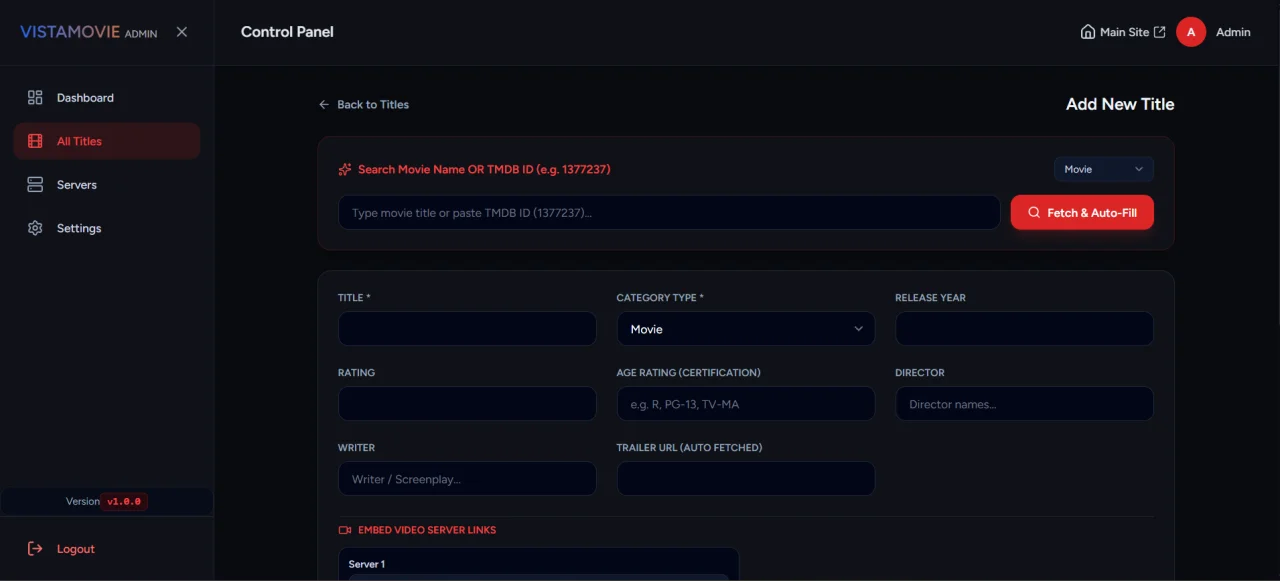1280x581 pixels.
Task: Click the VISTAMOVIE ADMIN logo
Action: coord(89,32)
